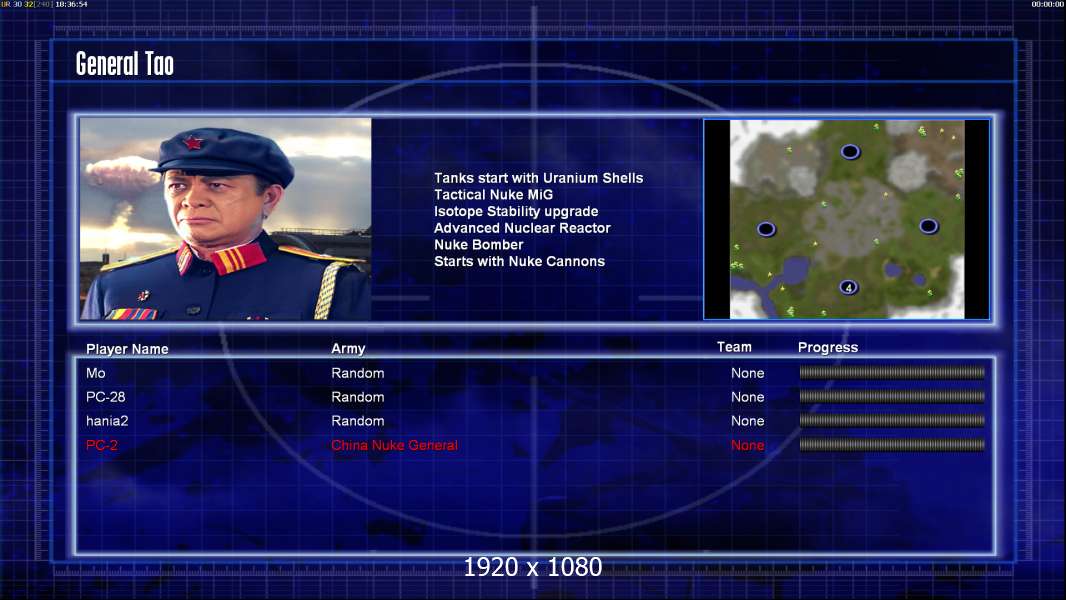This screenshot has width=1066, height=600.
Task: Select start position marker numbered 4
Action: click(848, 287)
